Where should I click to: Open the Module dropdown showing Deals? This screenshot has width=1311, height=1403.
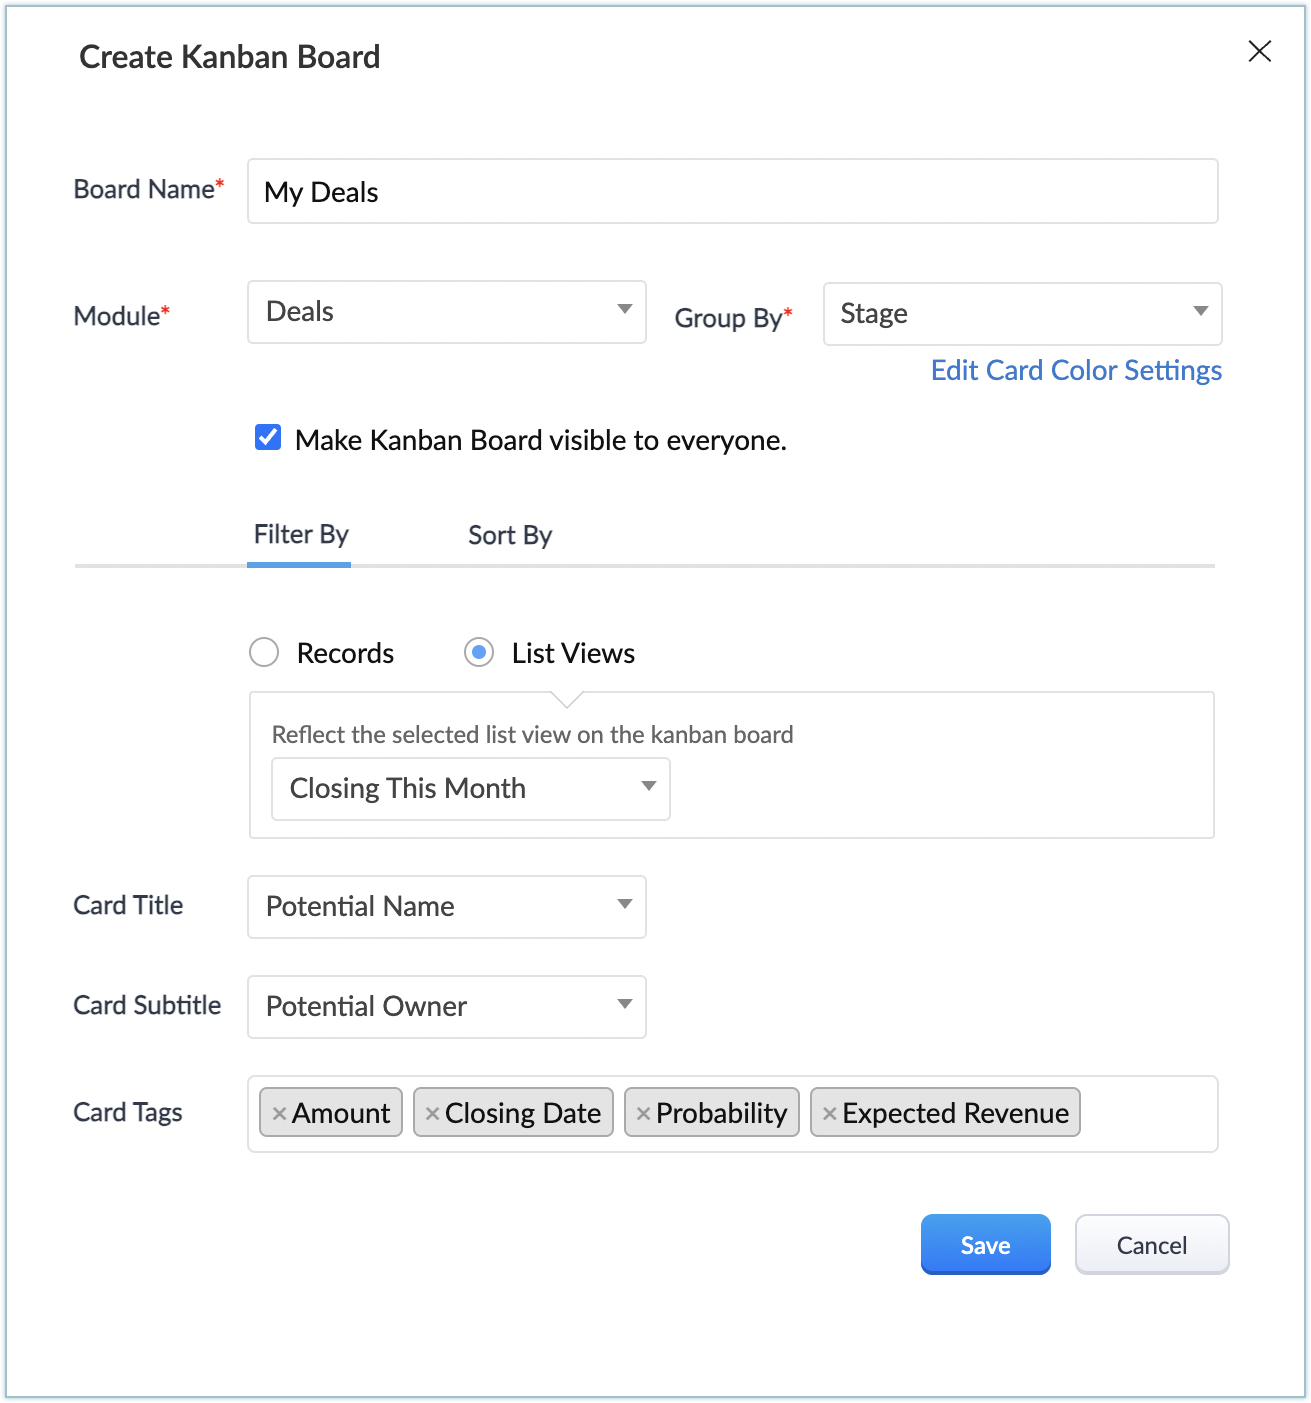click(446, 312)
